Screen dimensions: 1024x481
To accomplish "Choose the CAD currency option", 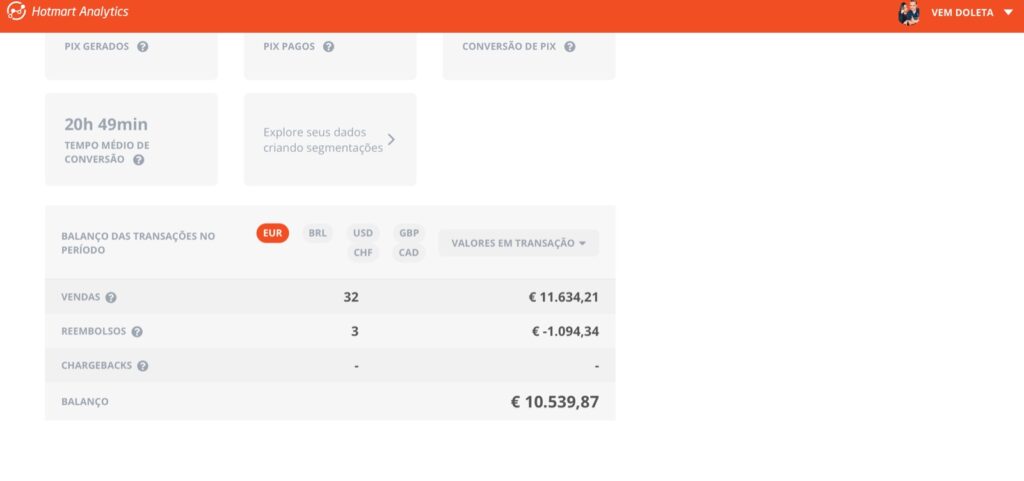I will pyautogui.click(x=409, y=253).
